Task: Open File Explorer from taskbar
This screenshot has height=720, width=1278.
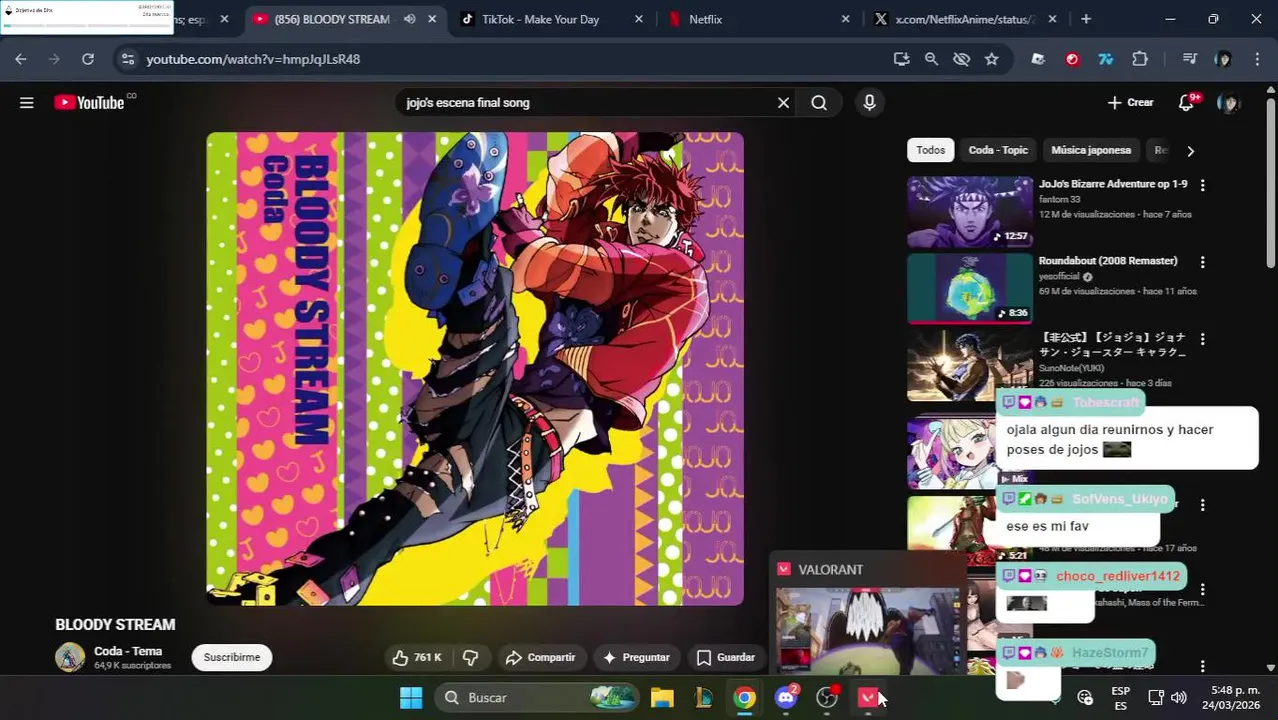Action: (x=662, y=697)
